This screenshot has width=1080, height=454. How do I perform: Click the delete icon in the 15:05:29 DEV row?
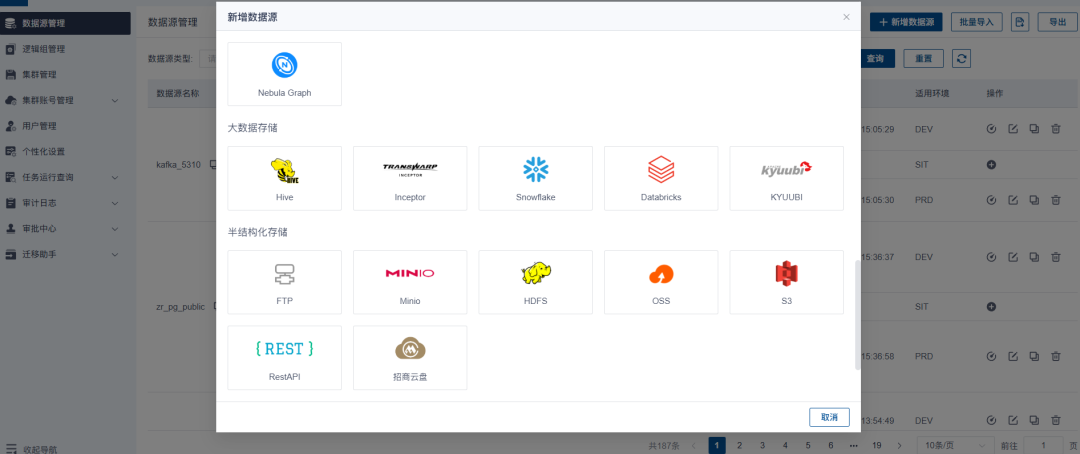(x=1055, y=129)
